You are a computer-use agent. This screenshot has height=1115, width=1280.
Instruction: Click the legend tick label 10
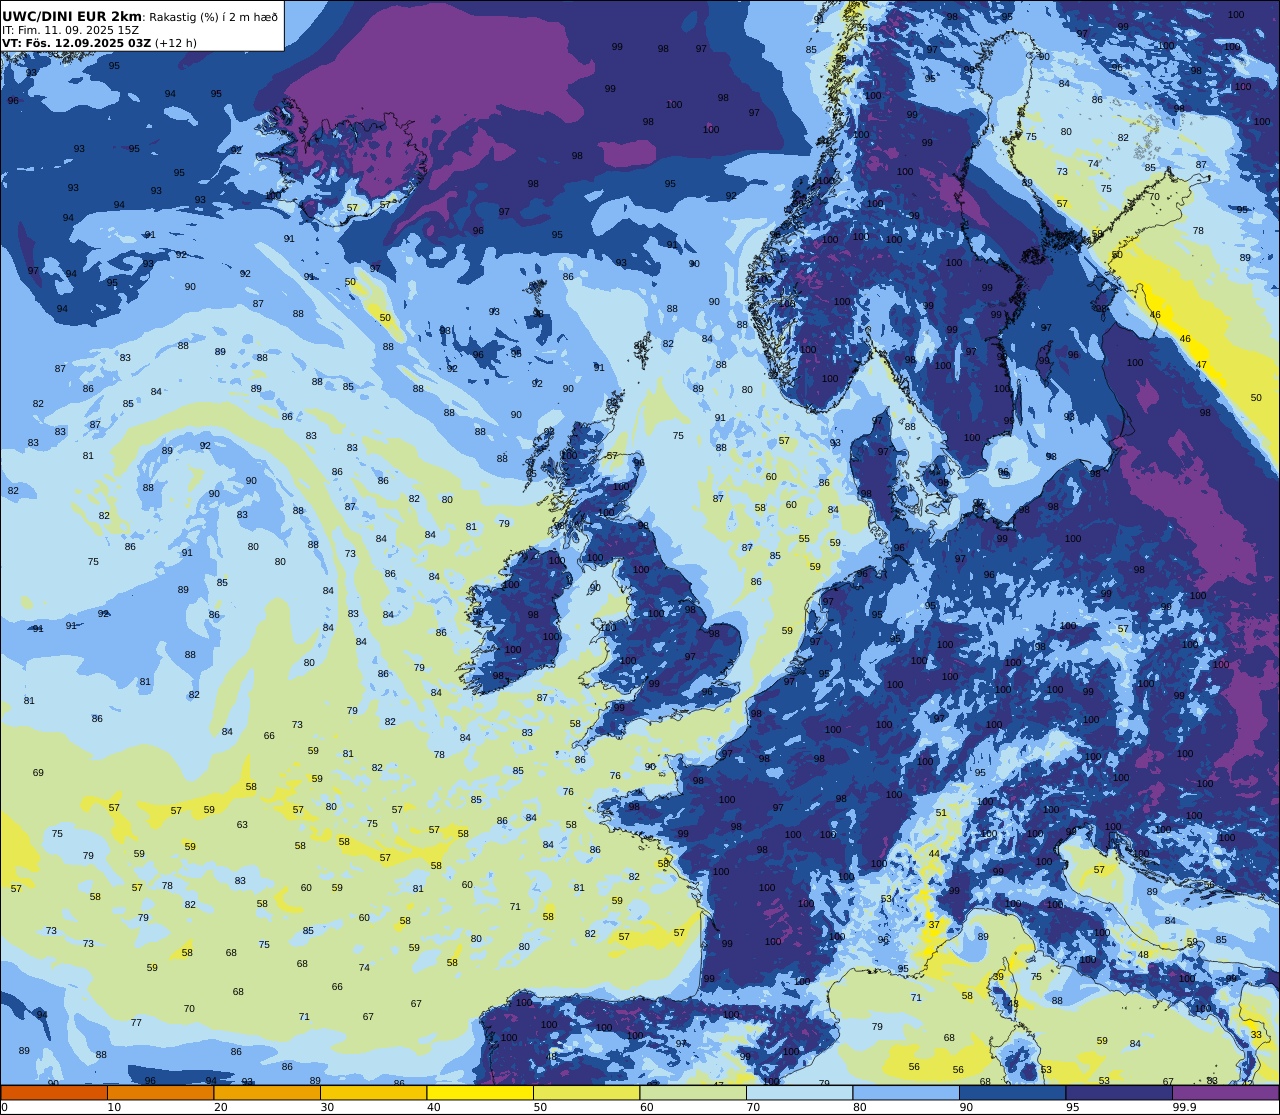tap(114, 1107)
